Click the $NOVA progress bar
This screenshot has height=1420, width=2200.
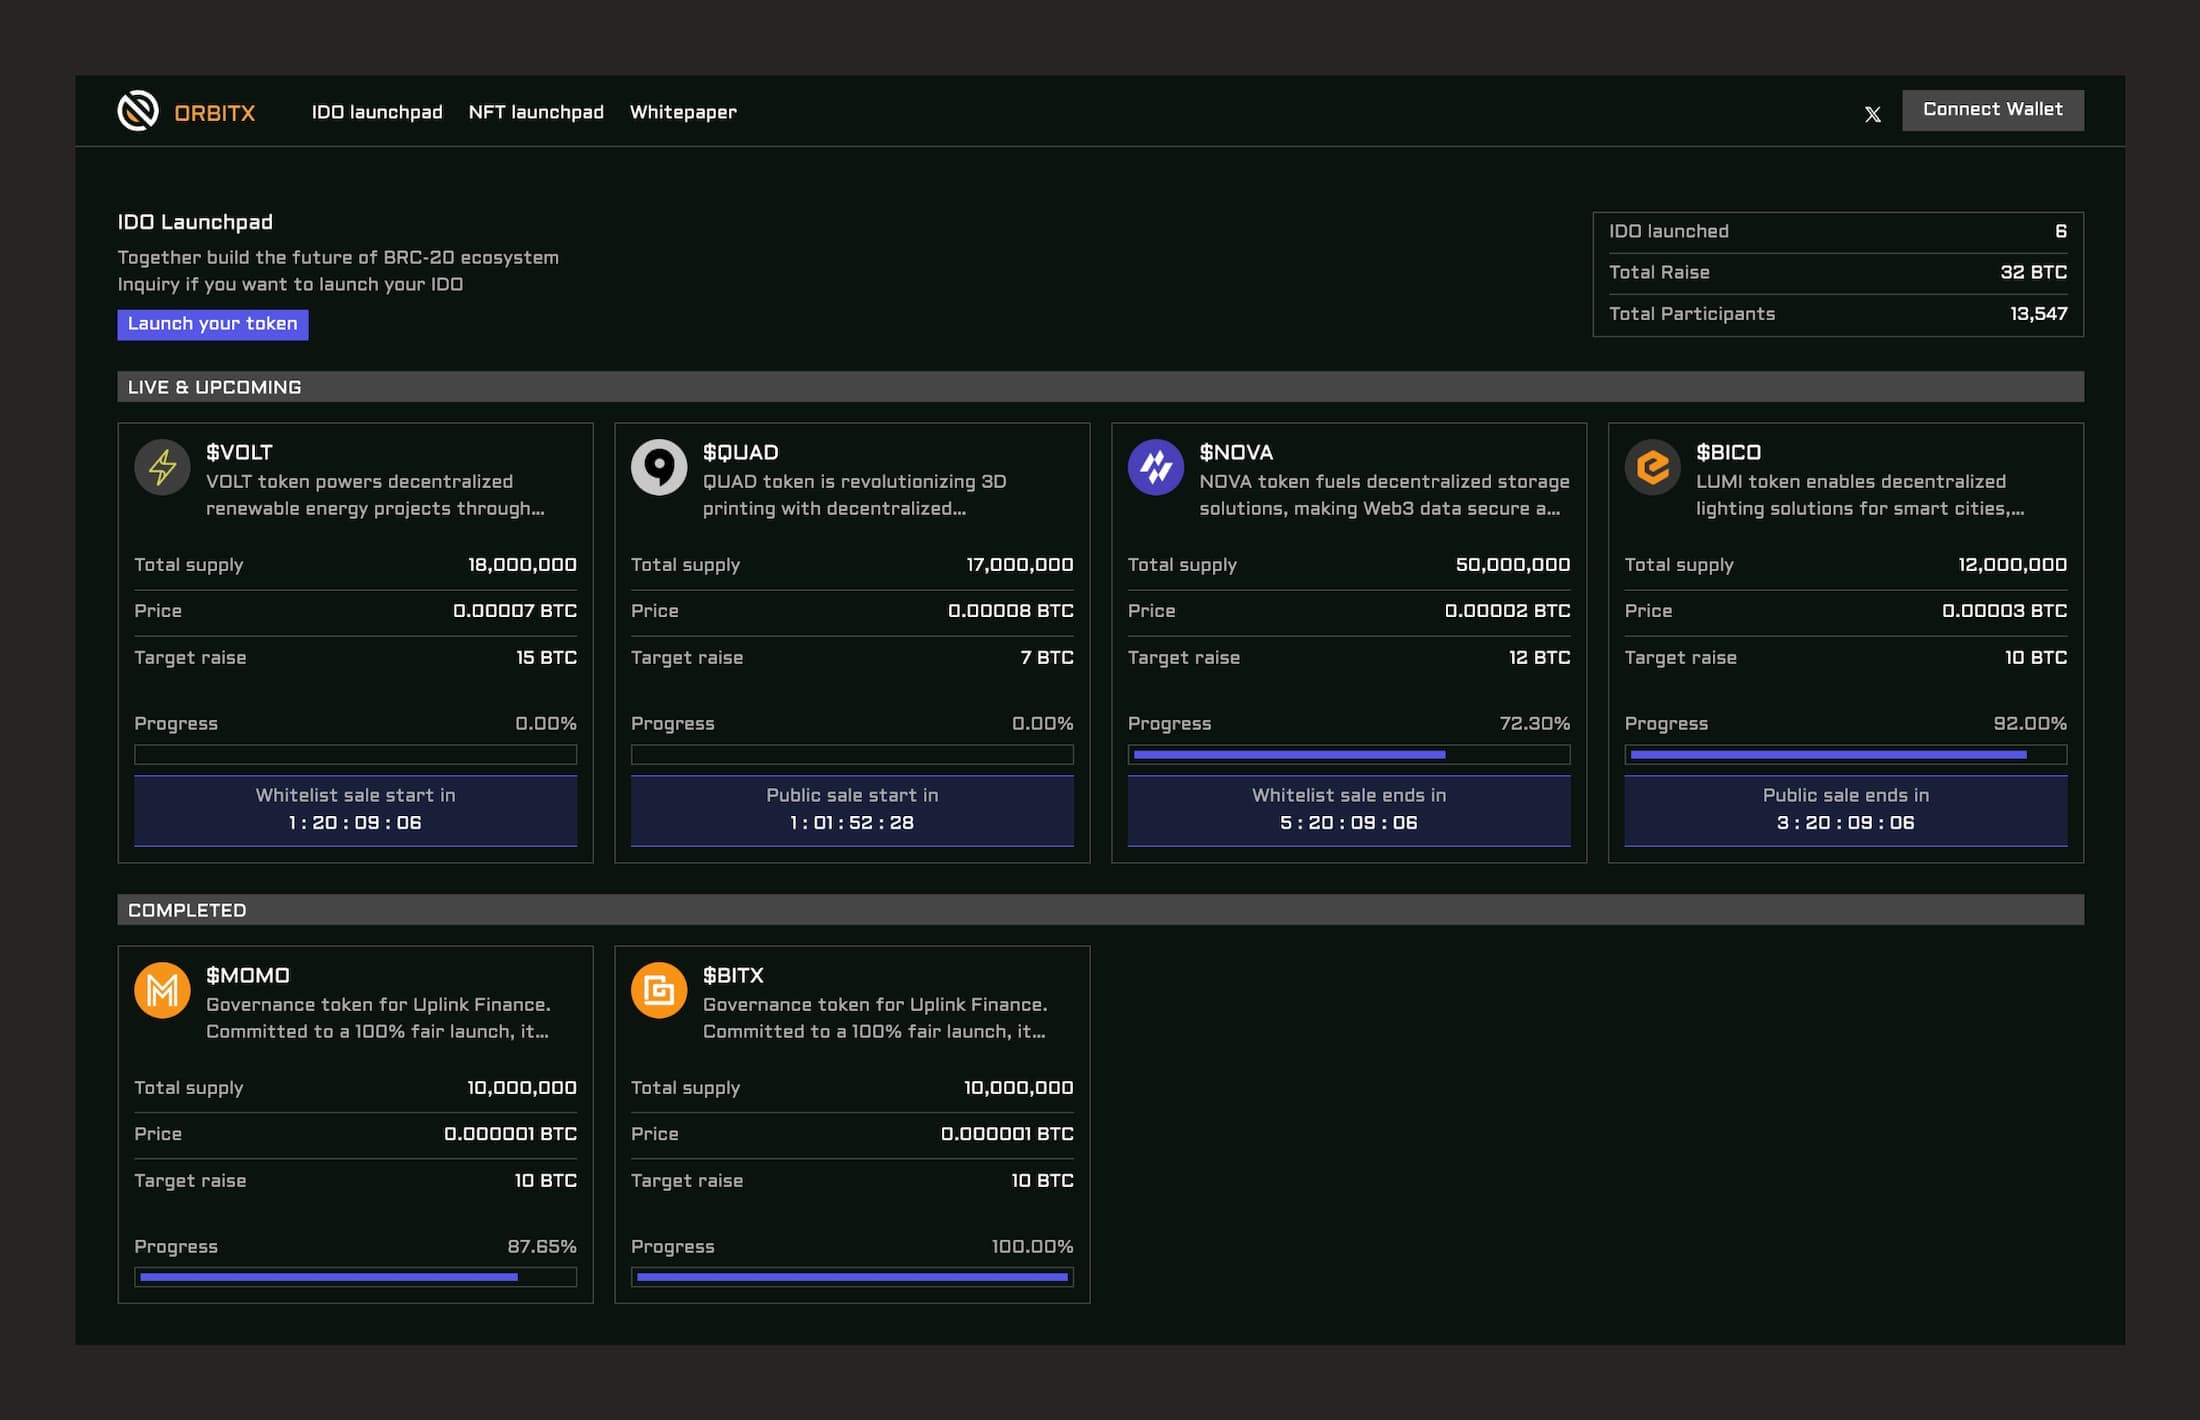(x=1348, y=755)
